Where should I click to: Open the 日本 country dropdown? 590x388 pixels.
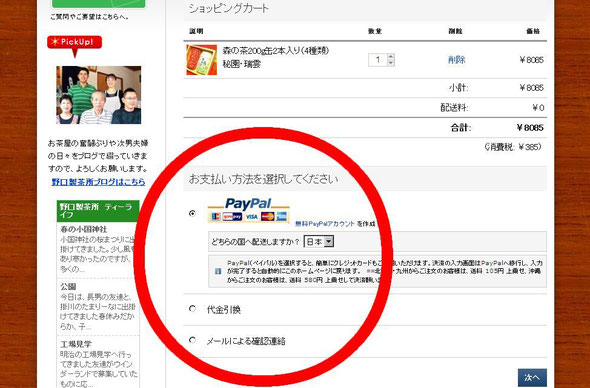319,242
